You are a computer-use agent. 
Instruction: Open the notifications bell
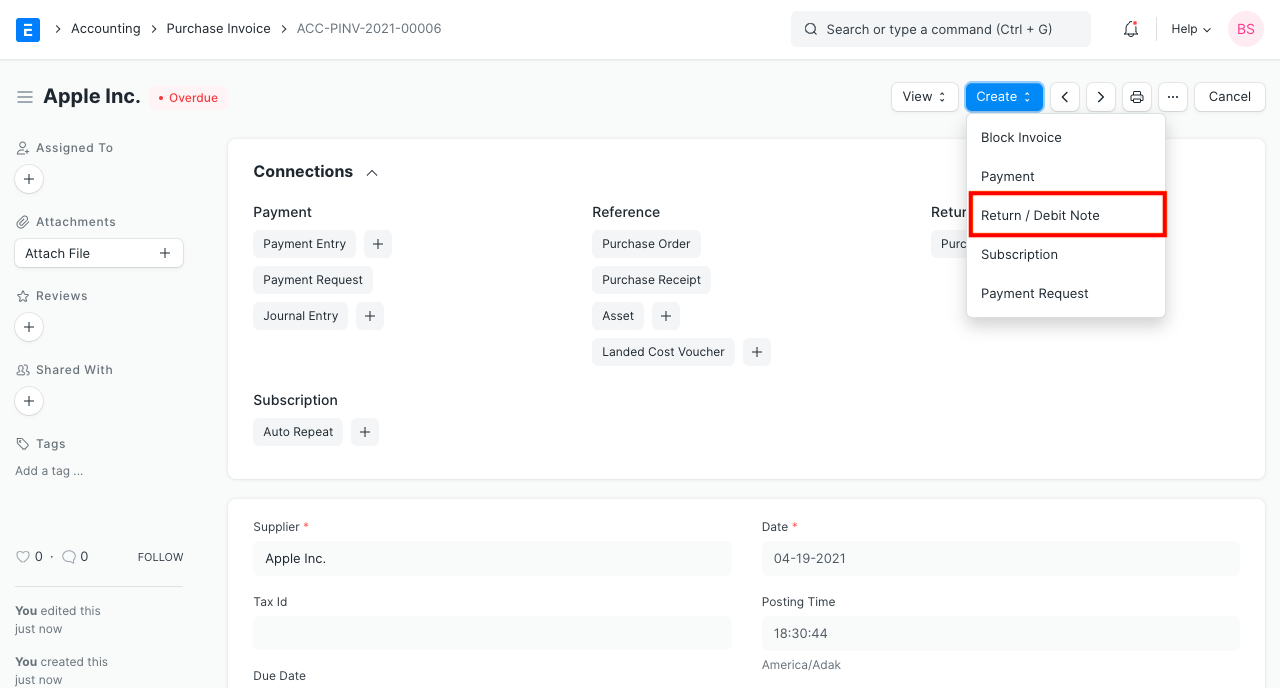[1131, 29]
